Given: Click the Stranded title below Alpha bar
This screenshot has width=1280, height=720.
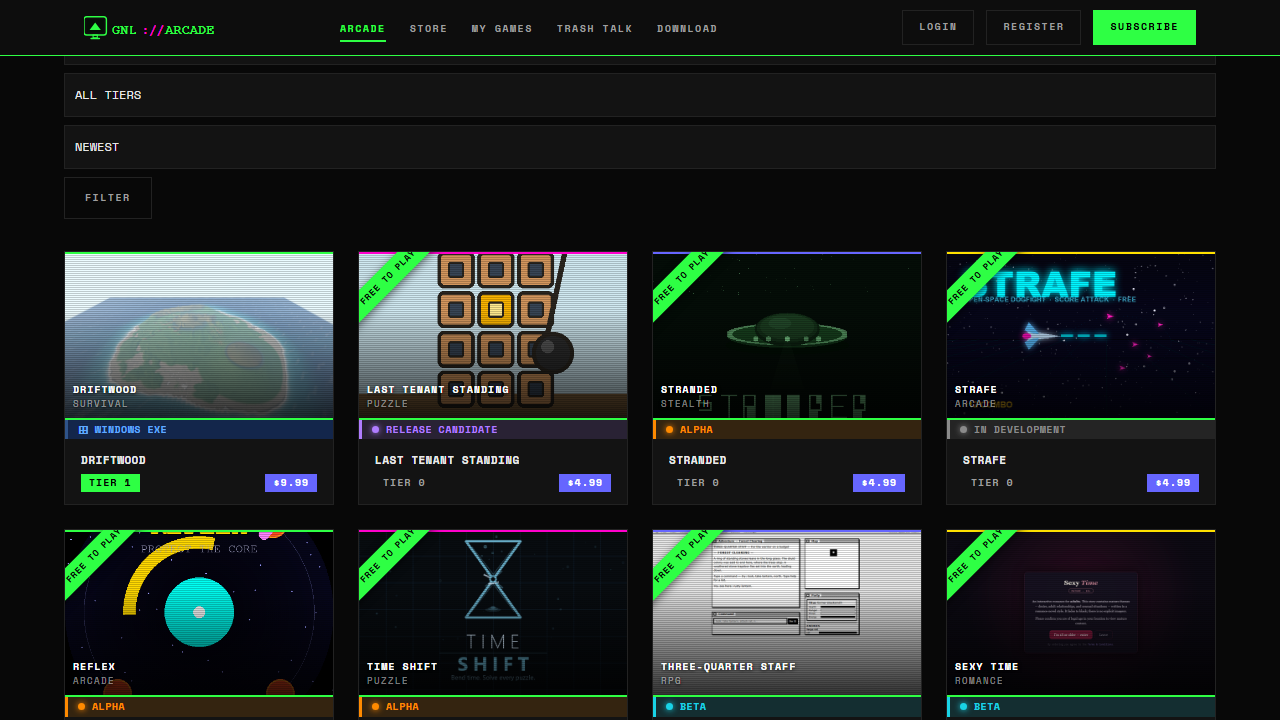Looking at the screenshot, I should (698, 460).
